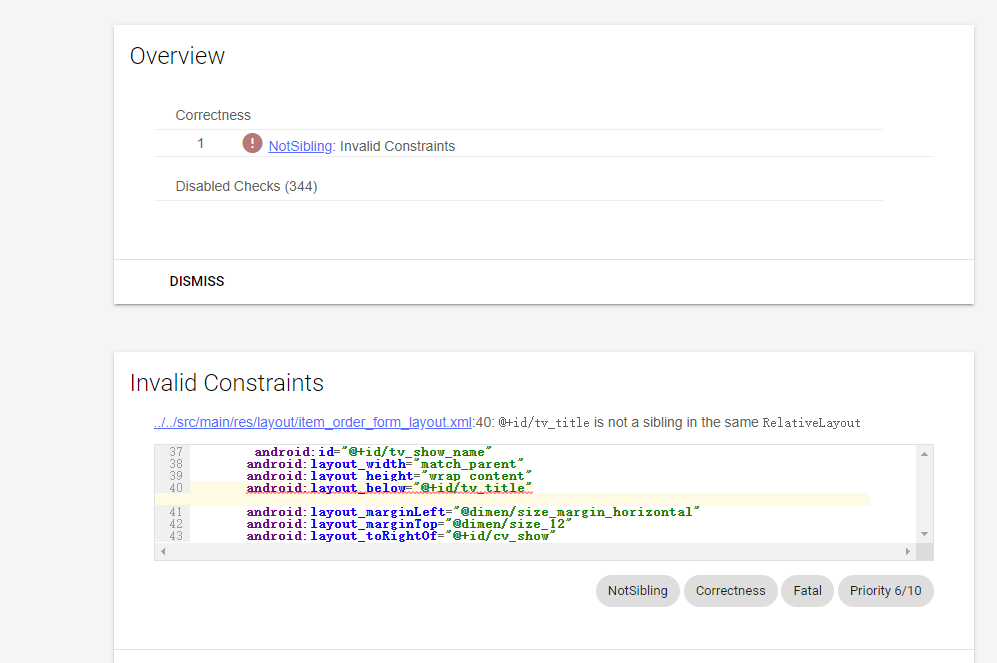Select the Priority 6/10 chip
The width and height of the screenshot is (997, 663).
pos(885,591)
